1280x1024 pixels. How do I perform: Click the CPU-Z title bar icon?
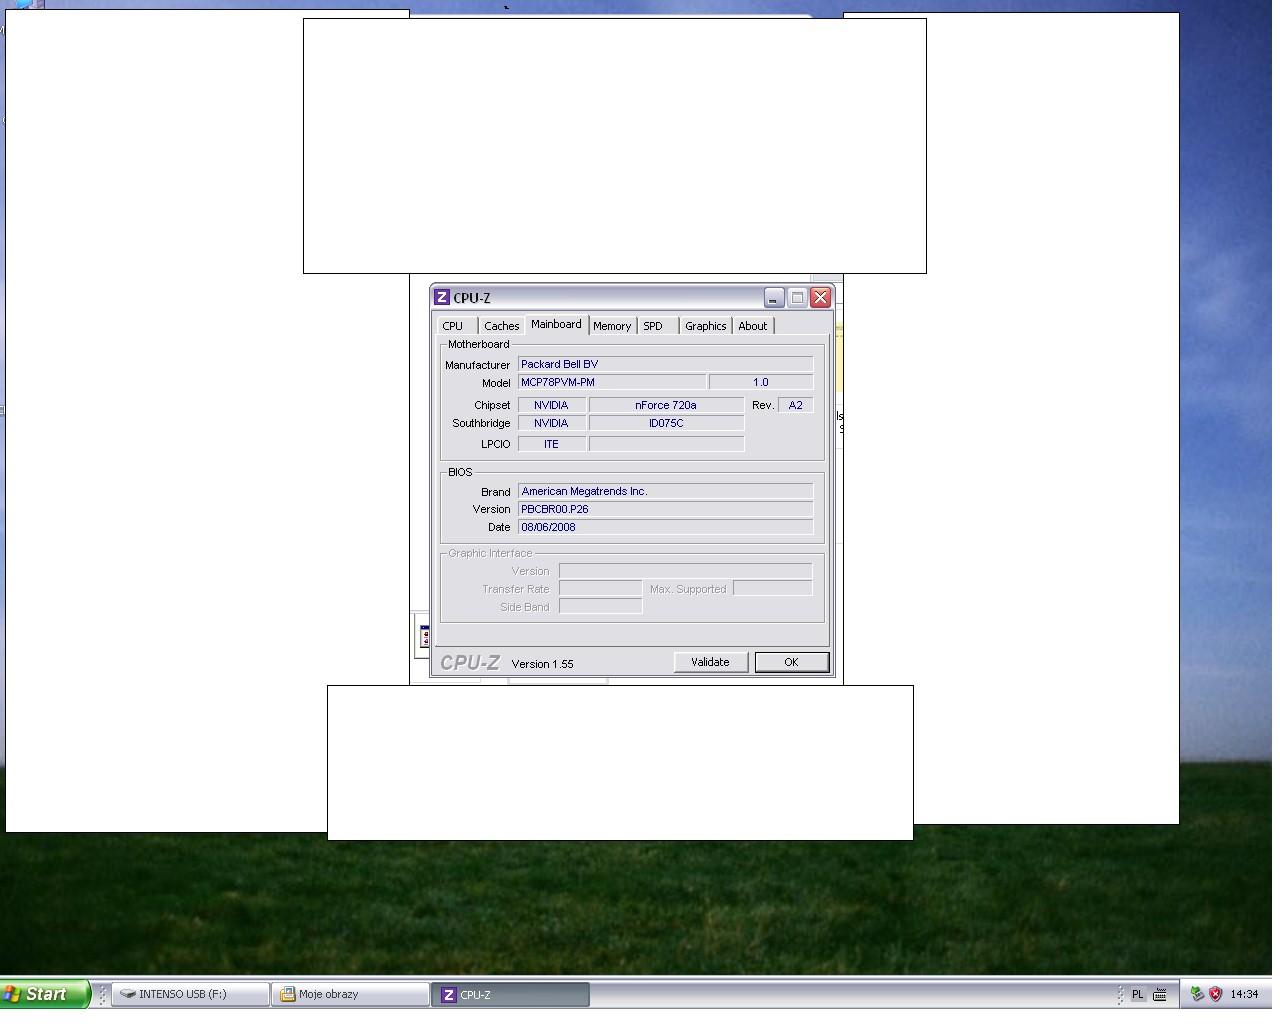point(442,298)
